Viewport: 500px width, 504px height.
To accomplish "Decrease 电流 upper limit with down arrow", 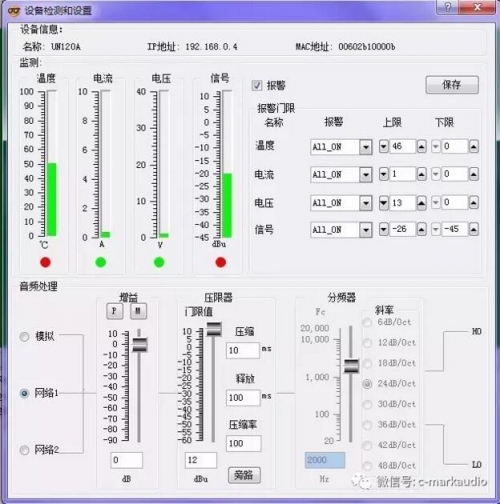I will (384, 174).
